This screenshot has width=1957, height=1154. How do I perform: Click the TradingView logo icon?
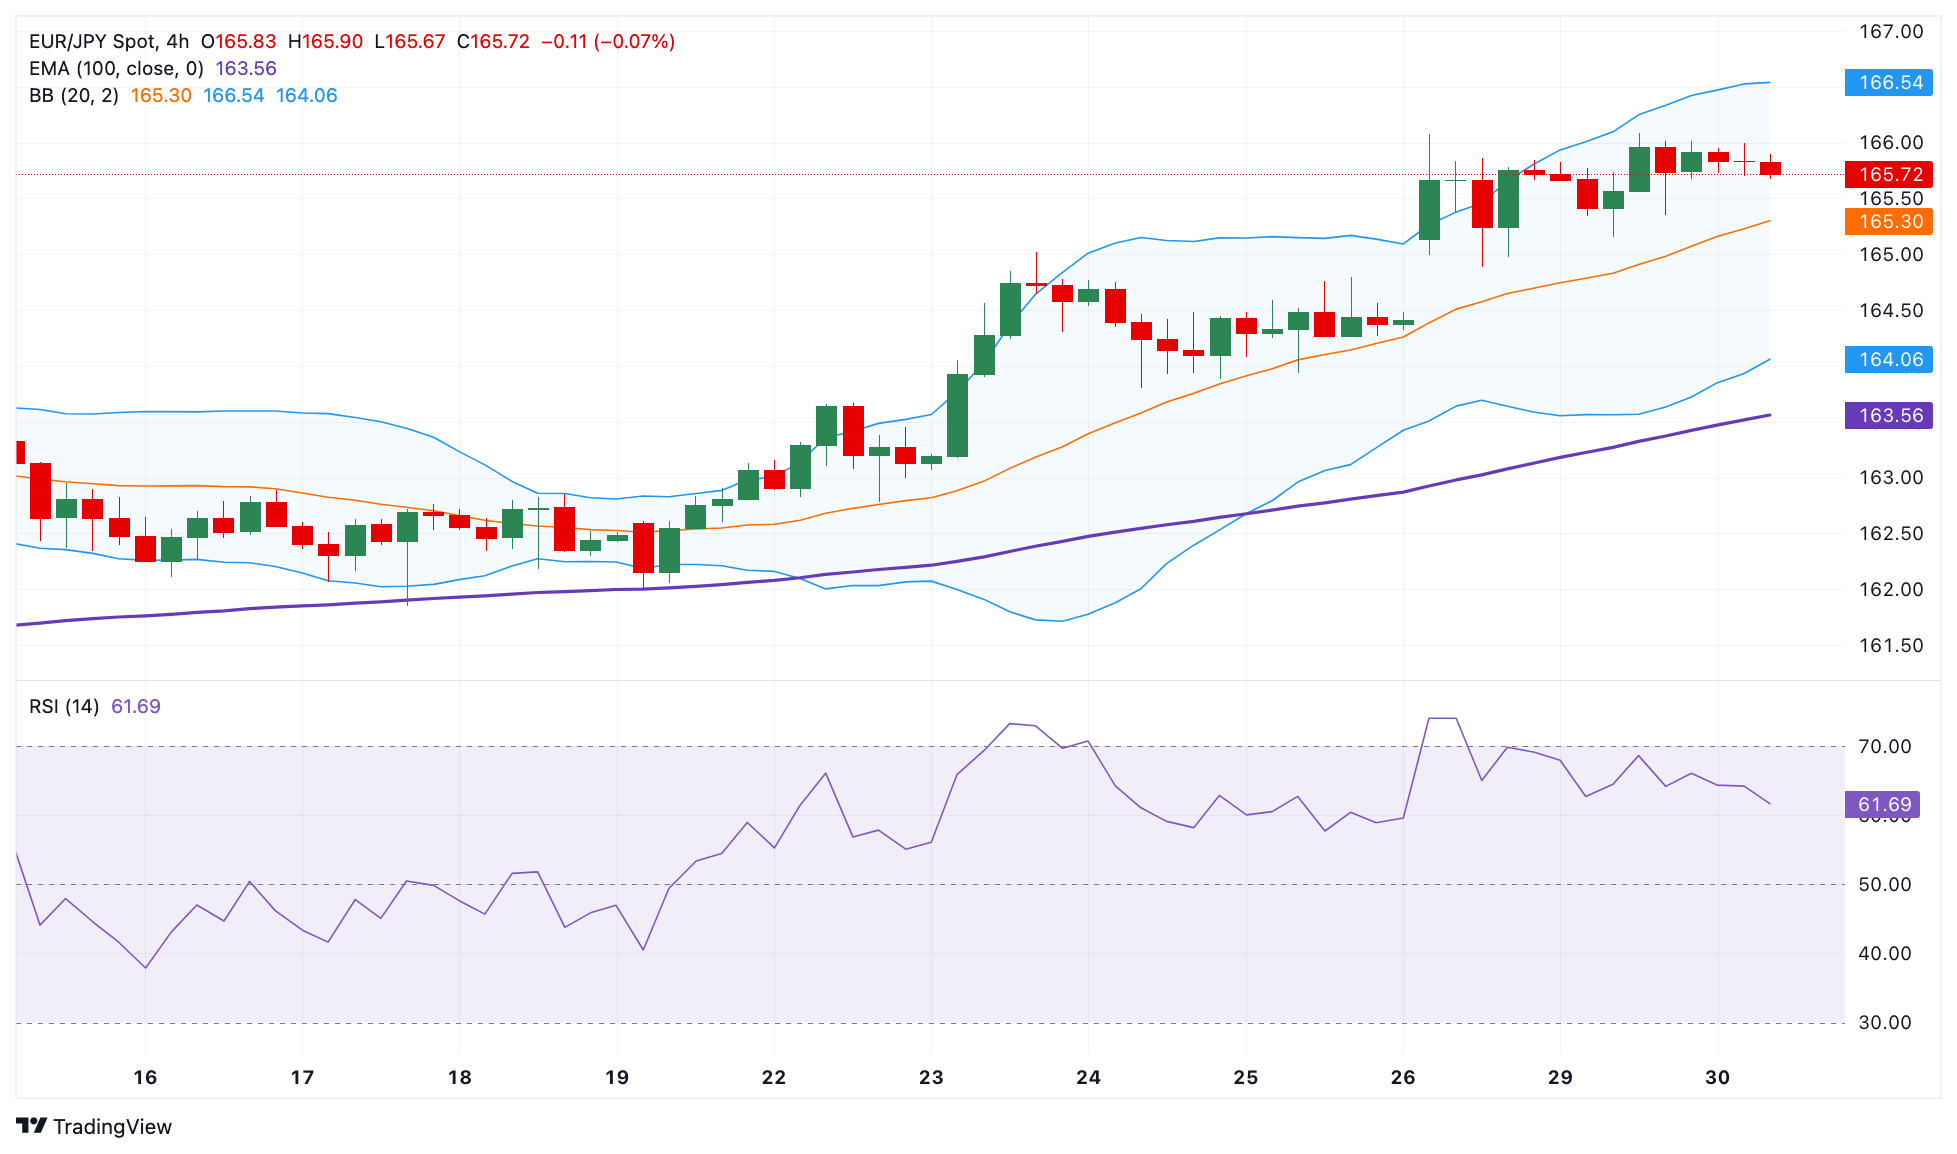(32, 1126)
